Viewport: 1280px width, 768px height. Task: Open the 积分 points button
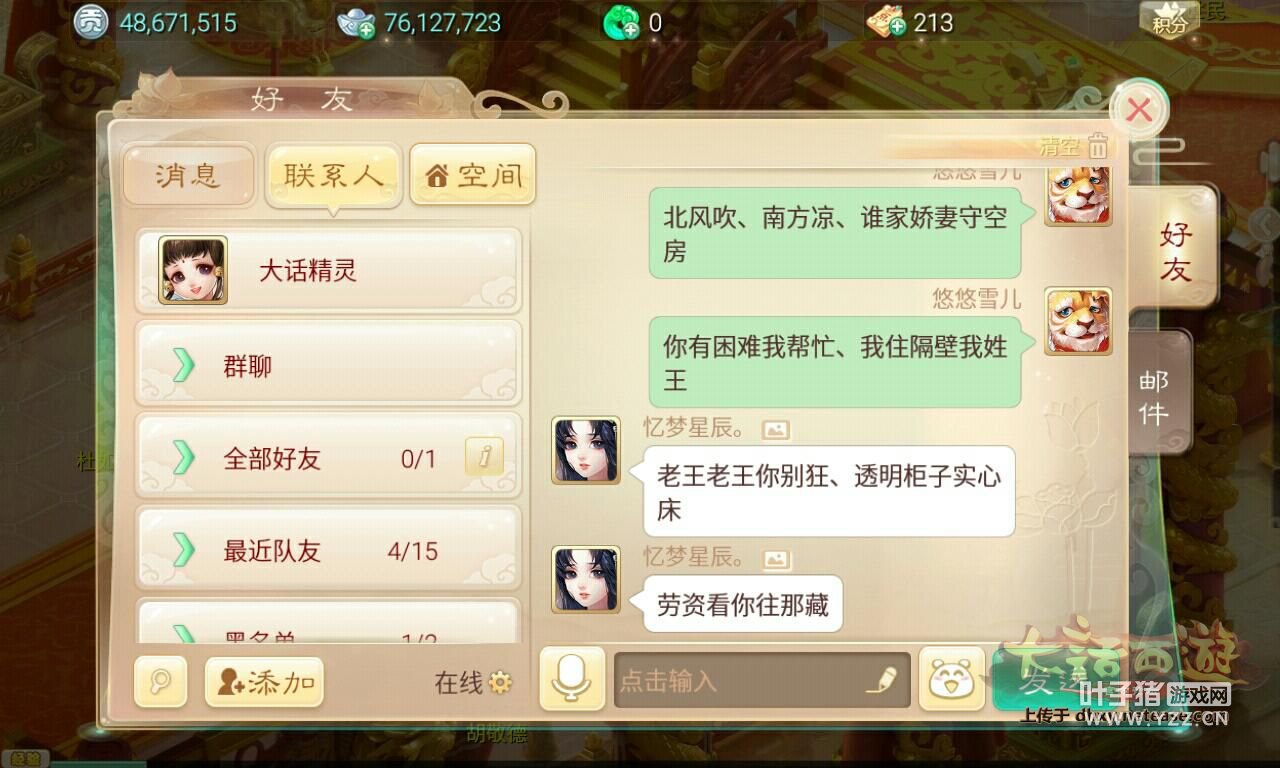coord(1169,18)
